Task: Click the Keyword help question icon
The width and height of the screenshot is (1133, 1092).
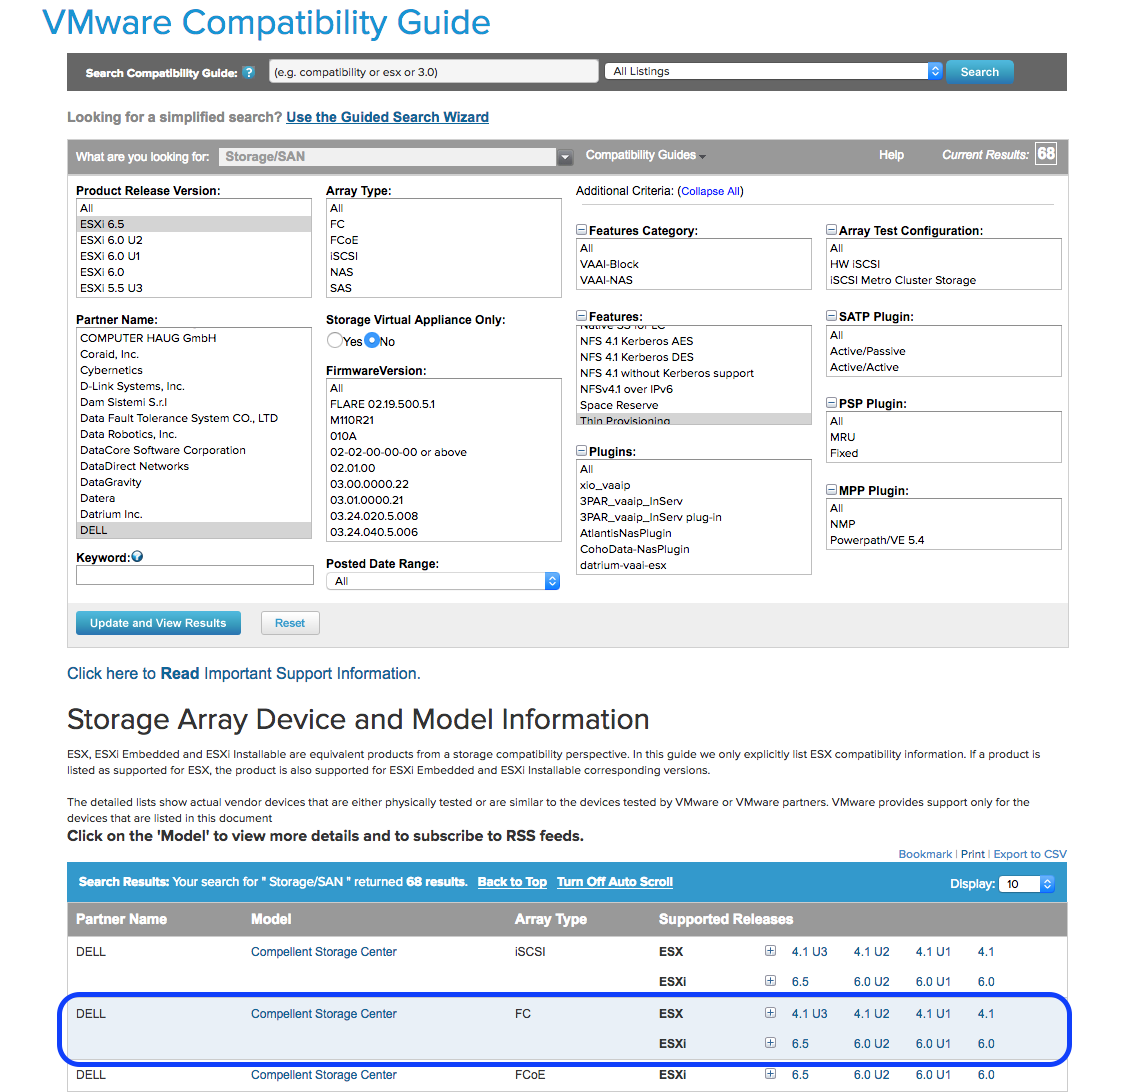Action: click(137, 556)
